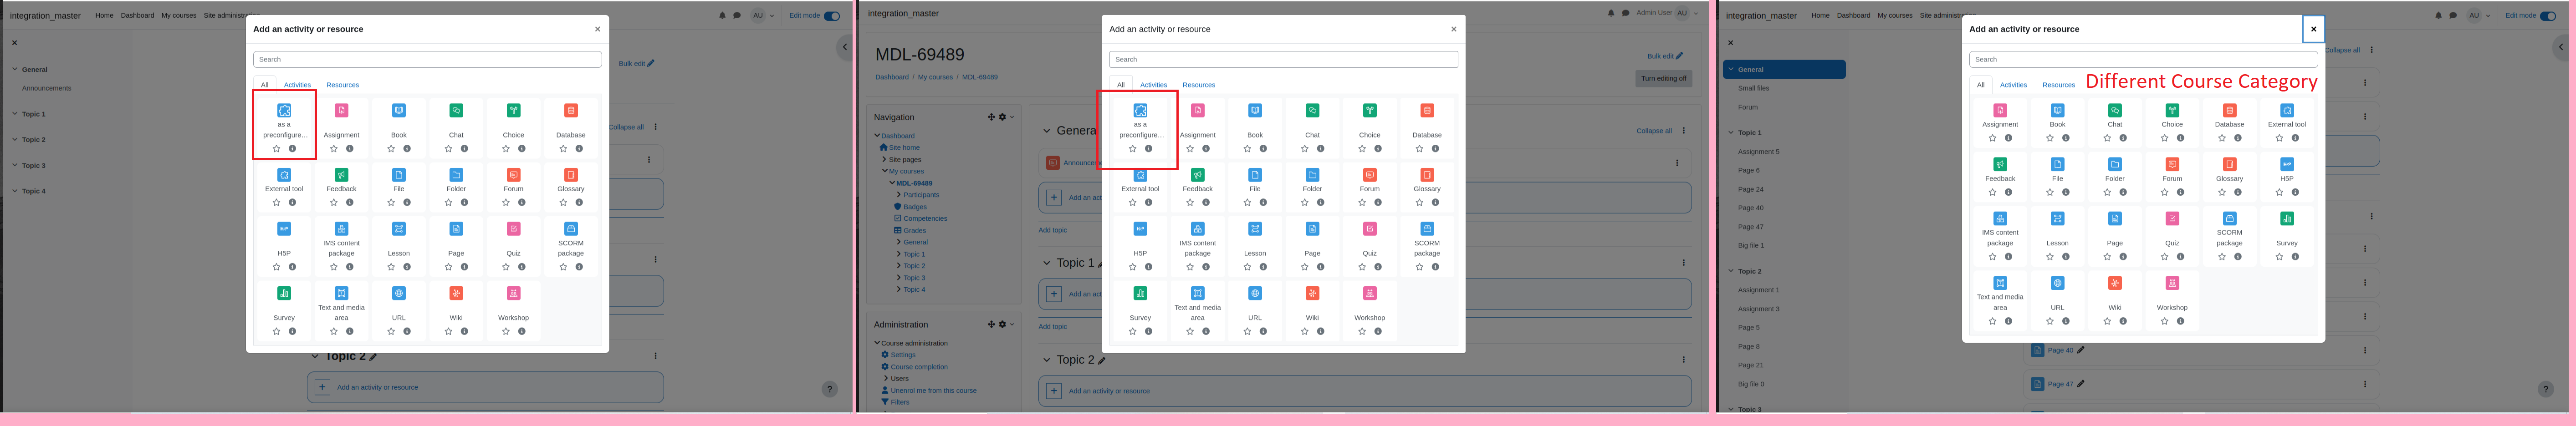Pick the Wiki icon in the right dialog
Screen dimensions: 2576x426
coord(2115,283)
